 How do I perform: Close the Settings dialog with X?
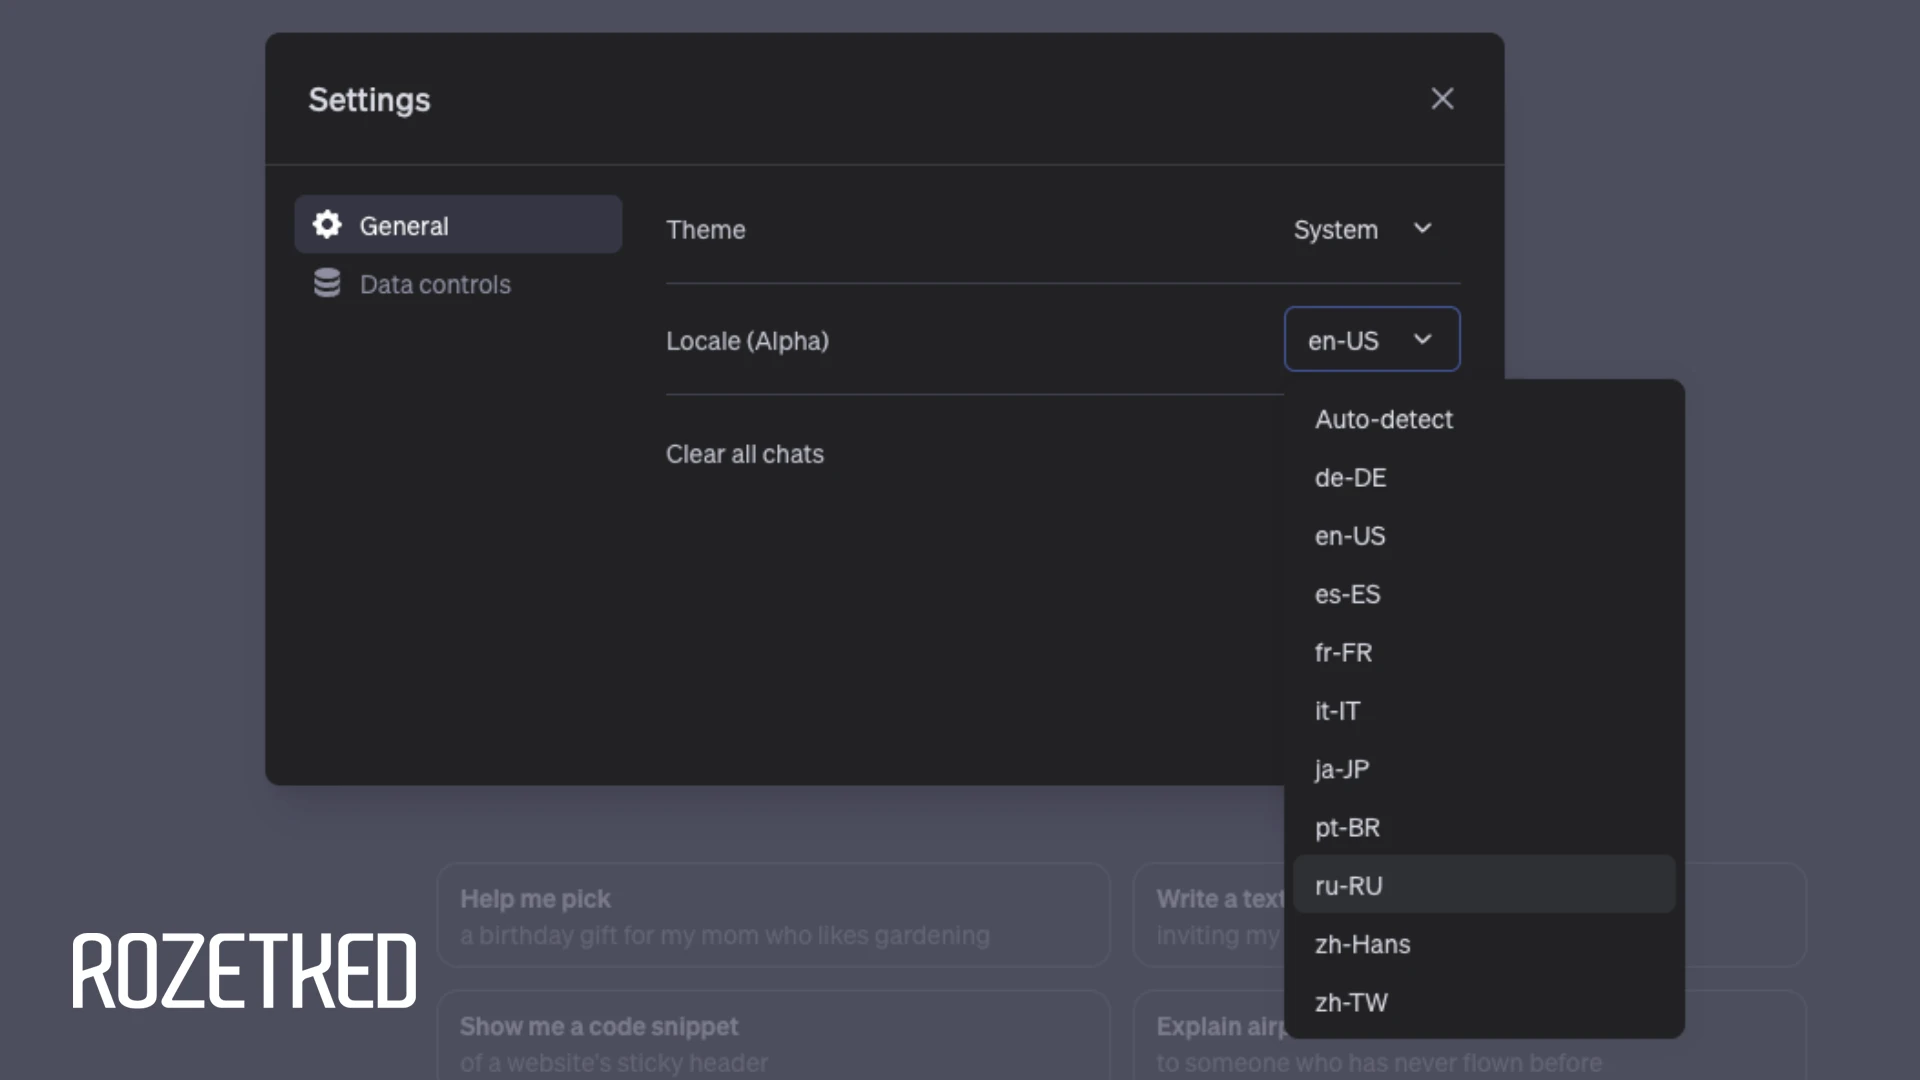[x=1442, y=99]
